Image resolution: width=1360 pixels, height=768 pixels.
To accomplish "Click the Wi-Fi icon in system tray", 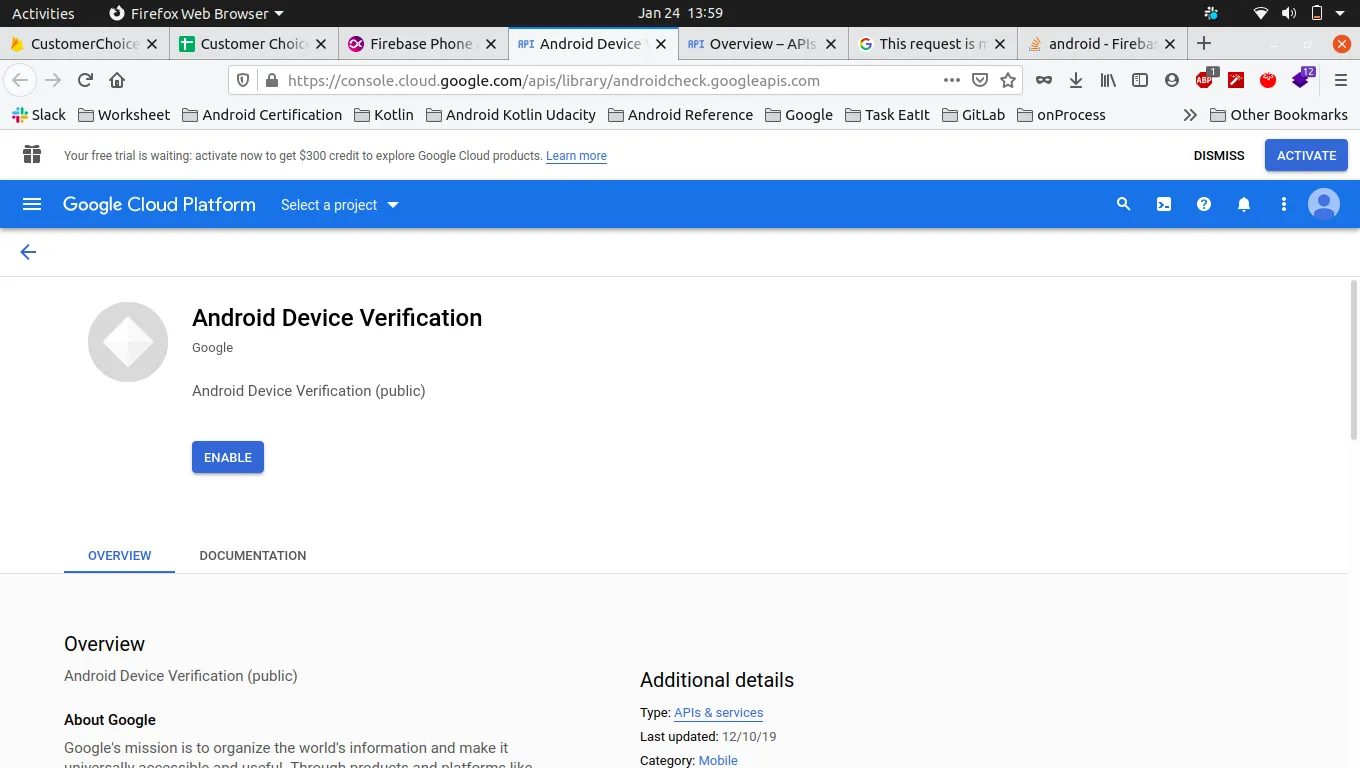I will click(1262, 13).
